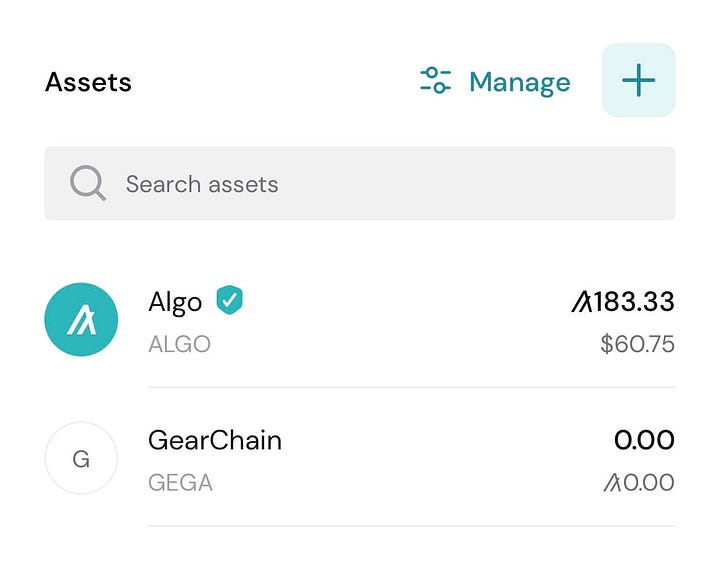Screen dimensions: 720x588
Task: Click the GearChain G avatar icon
Action: coord(81,458)
